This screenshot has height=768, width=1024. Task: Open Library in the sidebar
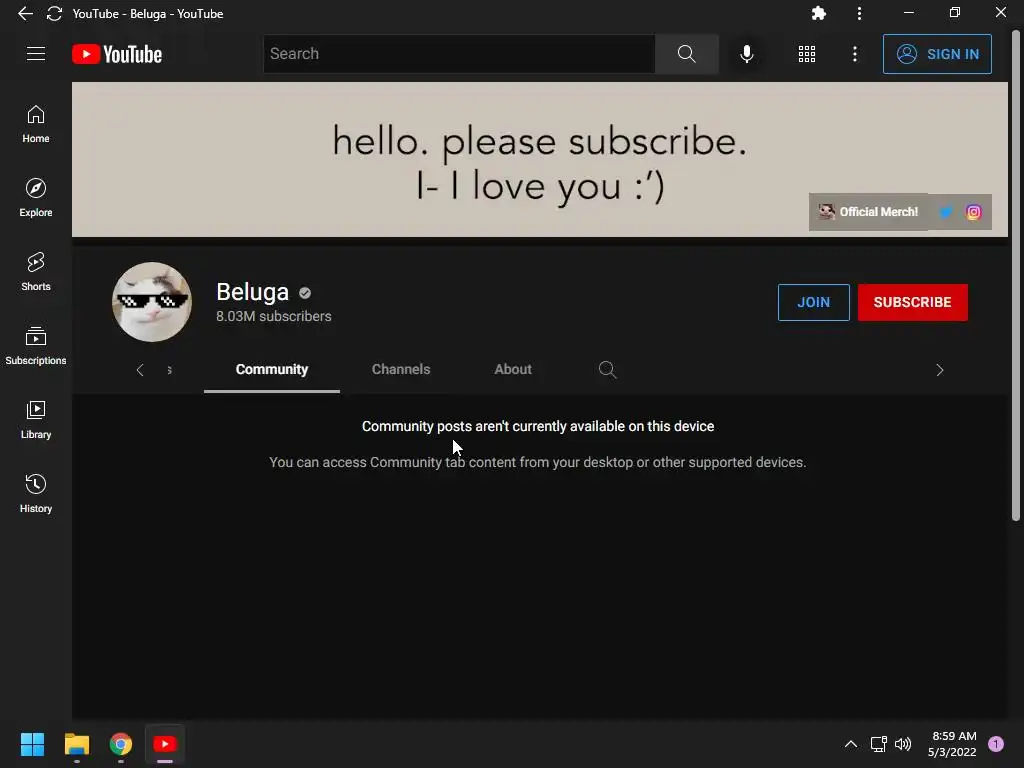pos(36,419)
